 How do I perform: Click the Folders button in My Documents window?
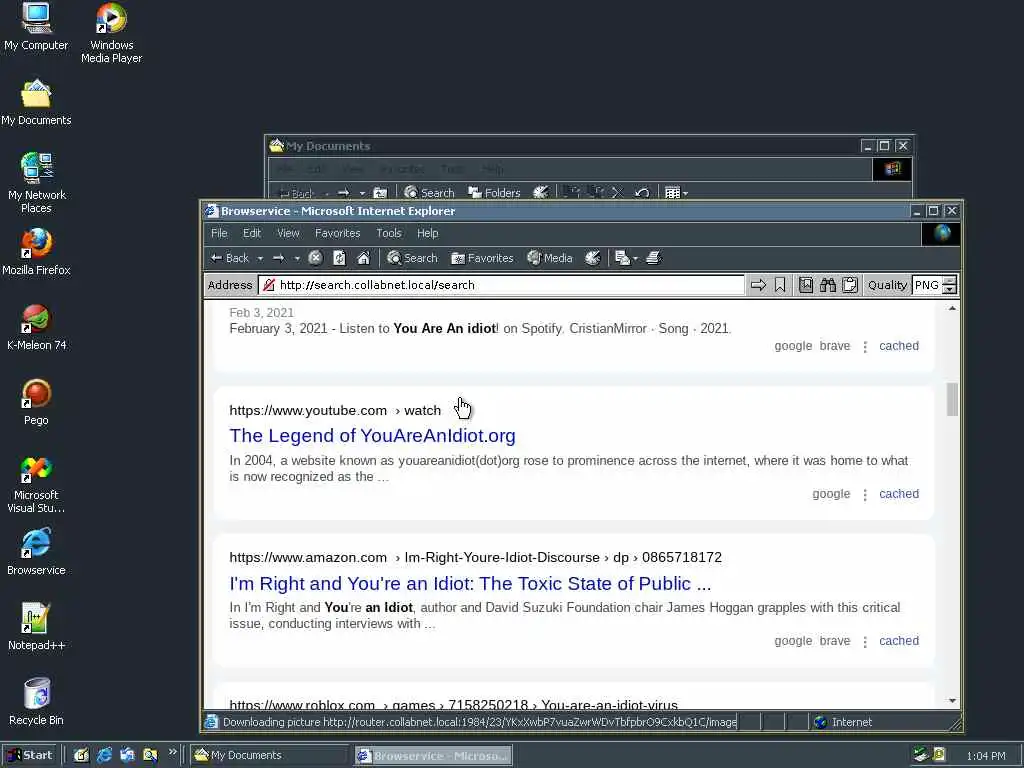coord(494,193)
